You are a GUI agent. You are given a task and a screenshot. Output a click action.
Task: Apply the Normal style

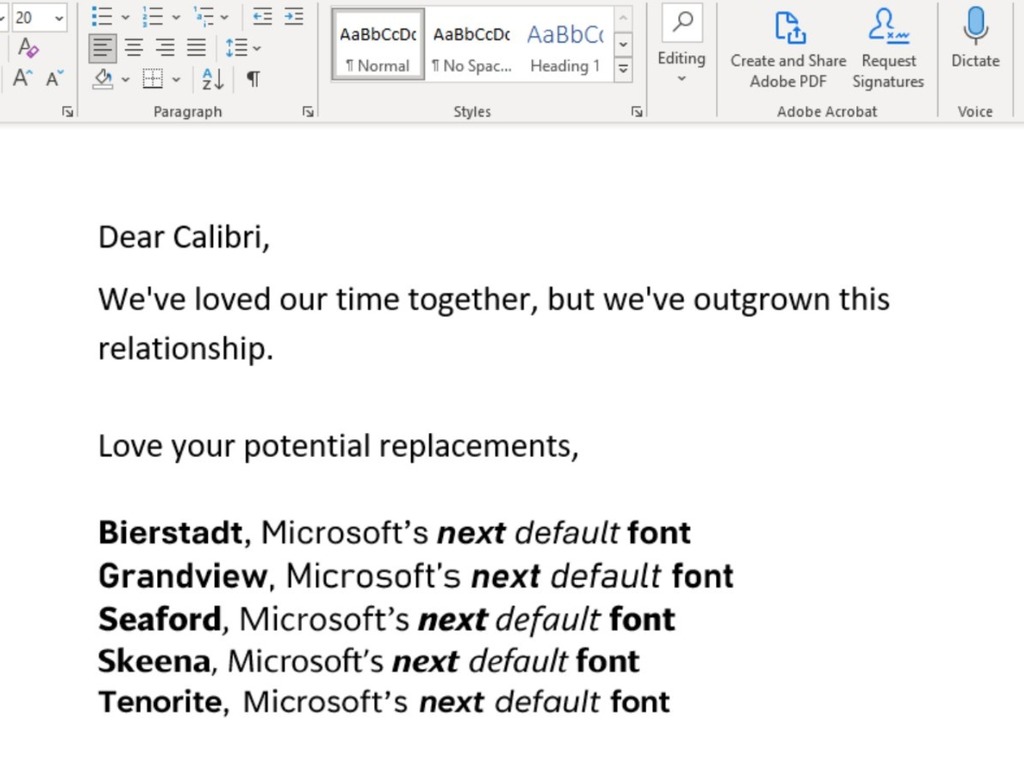pos(378,44)
